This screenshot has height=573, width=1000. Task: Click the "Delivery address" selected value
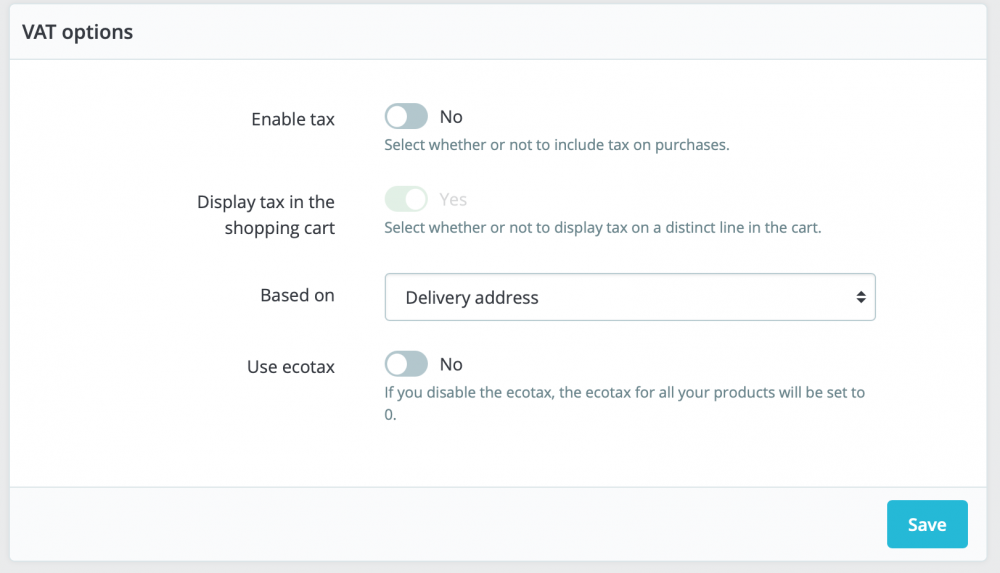(472, 298)
